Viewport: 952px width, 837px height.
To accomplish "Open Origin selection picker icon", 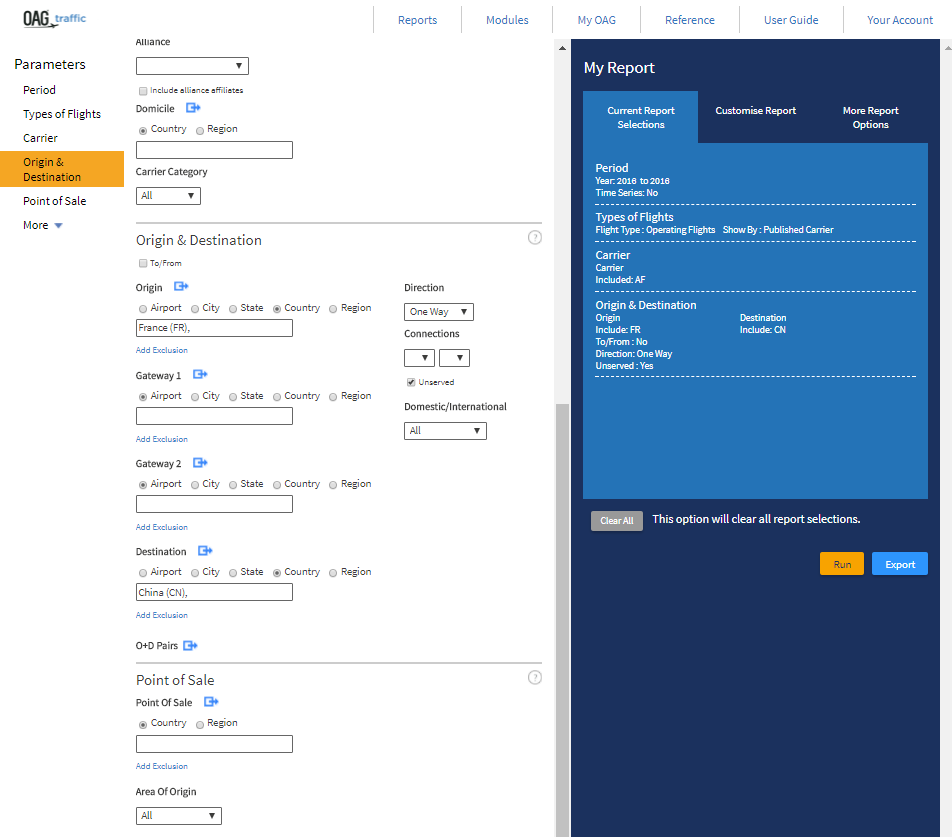I will tap(181, 286).
